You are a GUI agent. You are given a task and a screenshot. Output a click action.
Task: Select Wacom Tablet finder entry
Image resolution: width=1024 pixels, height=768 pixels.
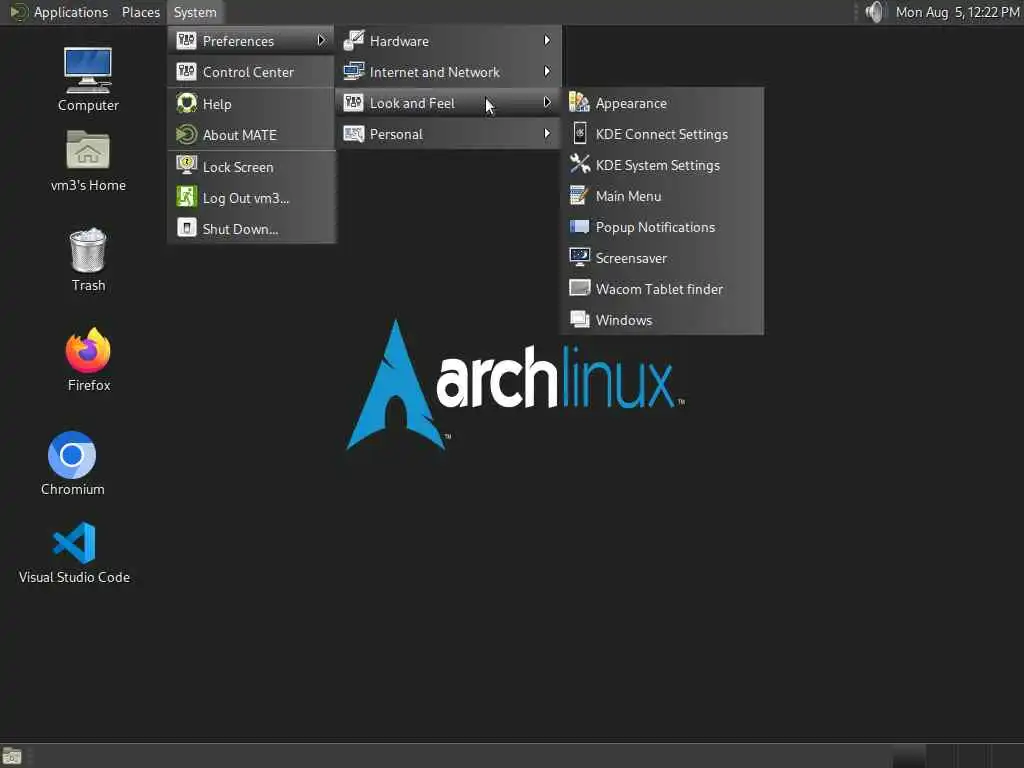(x=662, y=289)
